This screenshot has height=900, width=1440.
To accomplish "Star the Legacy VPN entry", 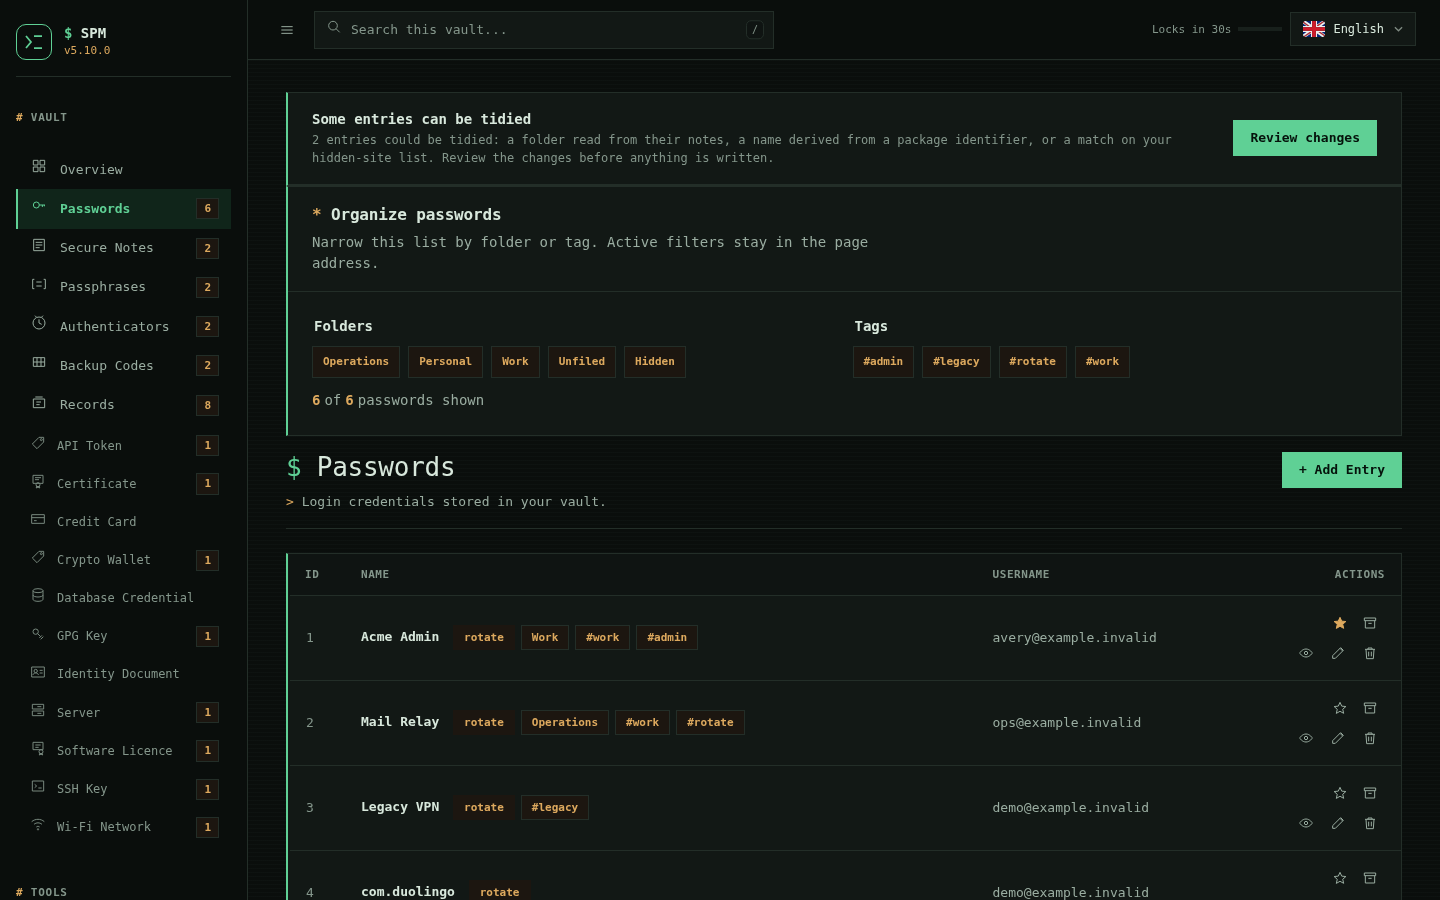I will click(x=1340, y=793).
